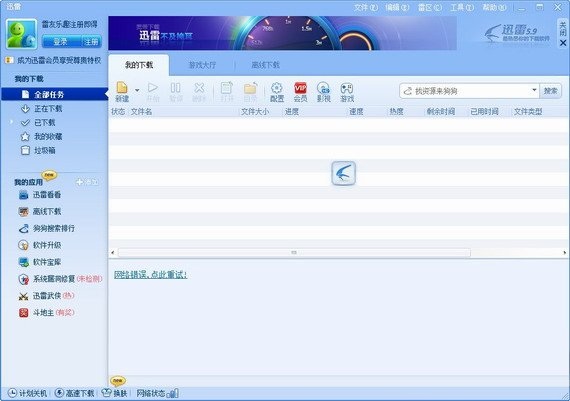This screenshot has height=401, width=570.
Task: Click the 目录 folder toolbar icon
Action: pos(250,92)
